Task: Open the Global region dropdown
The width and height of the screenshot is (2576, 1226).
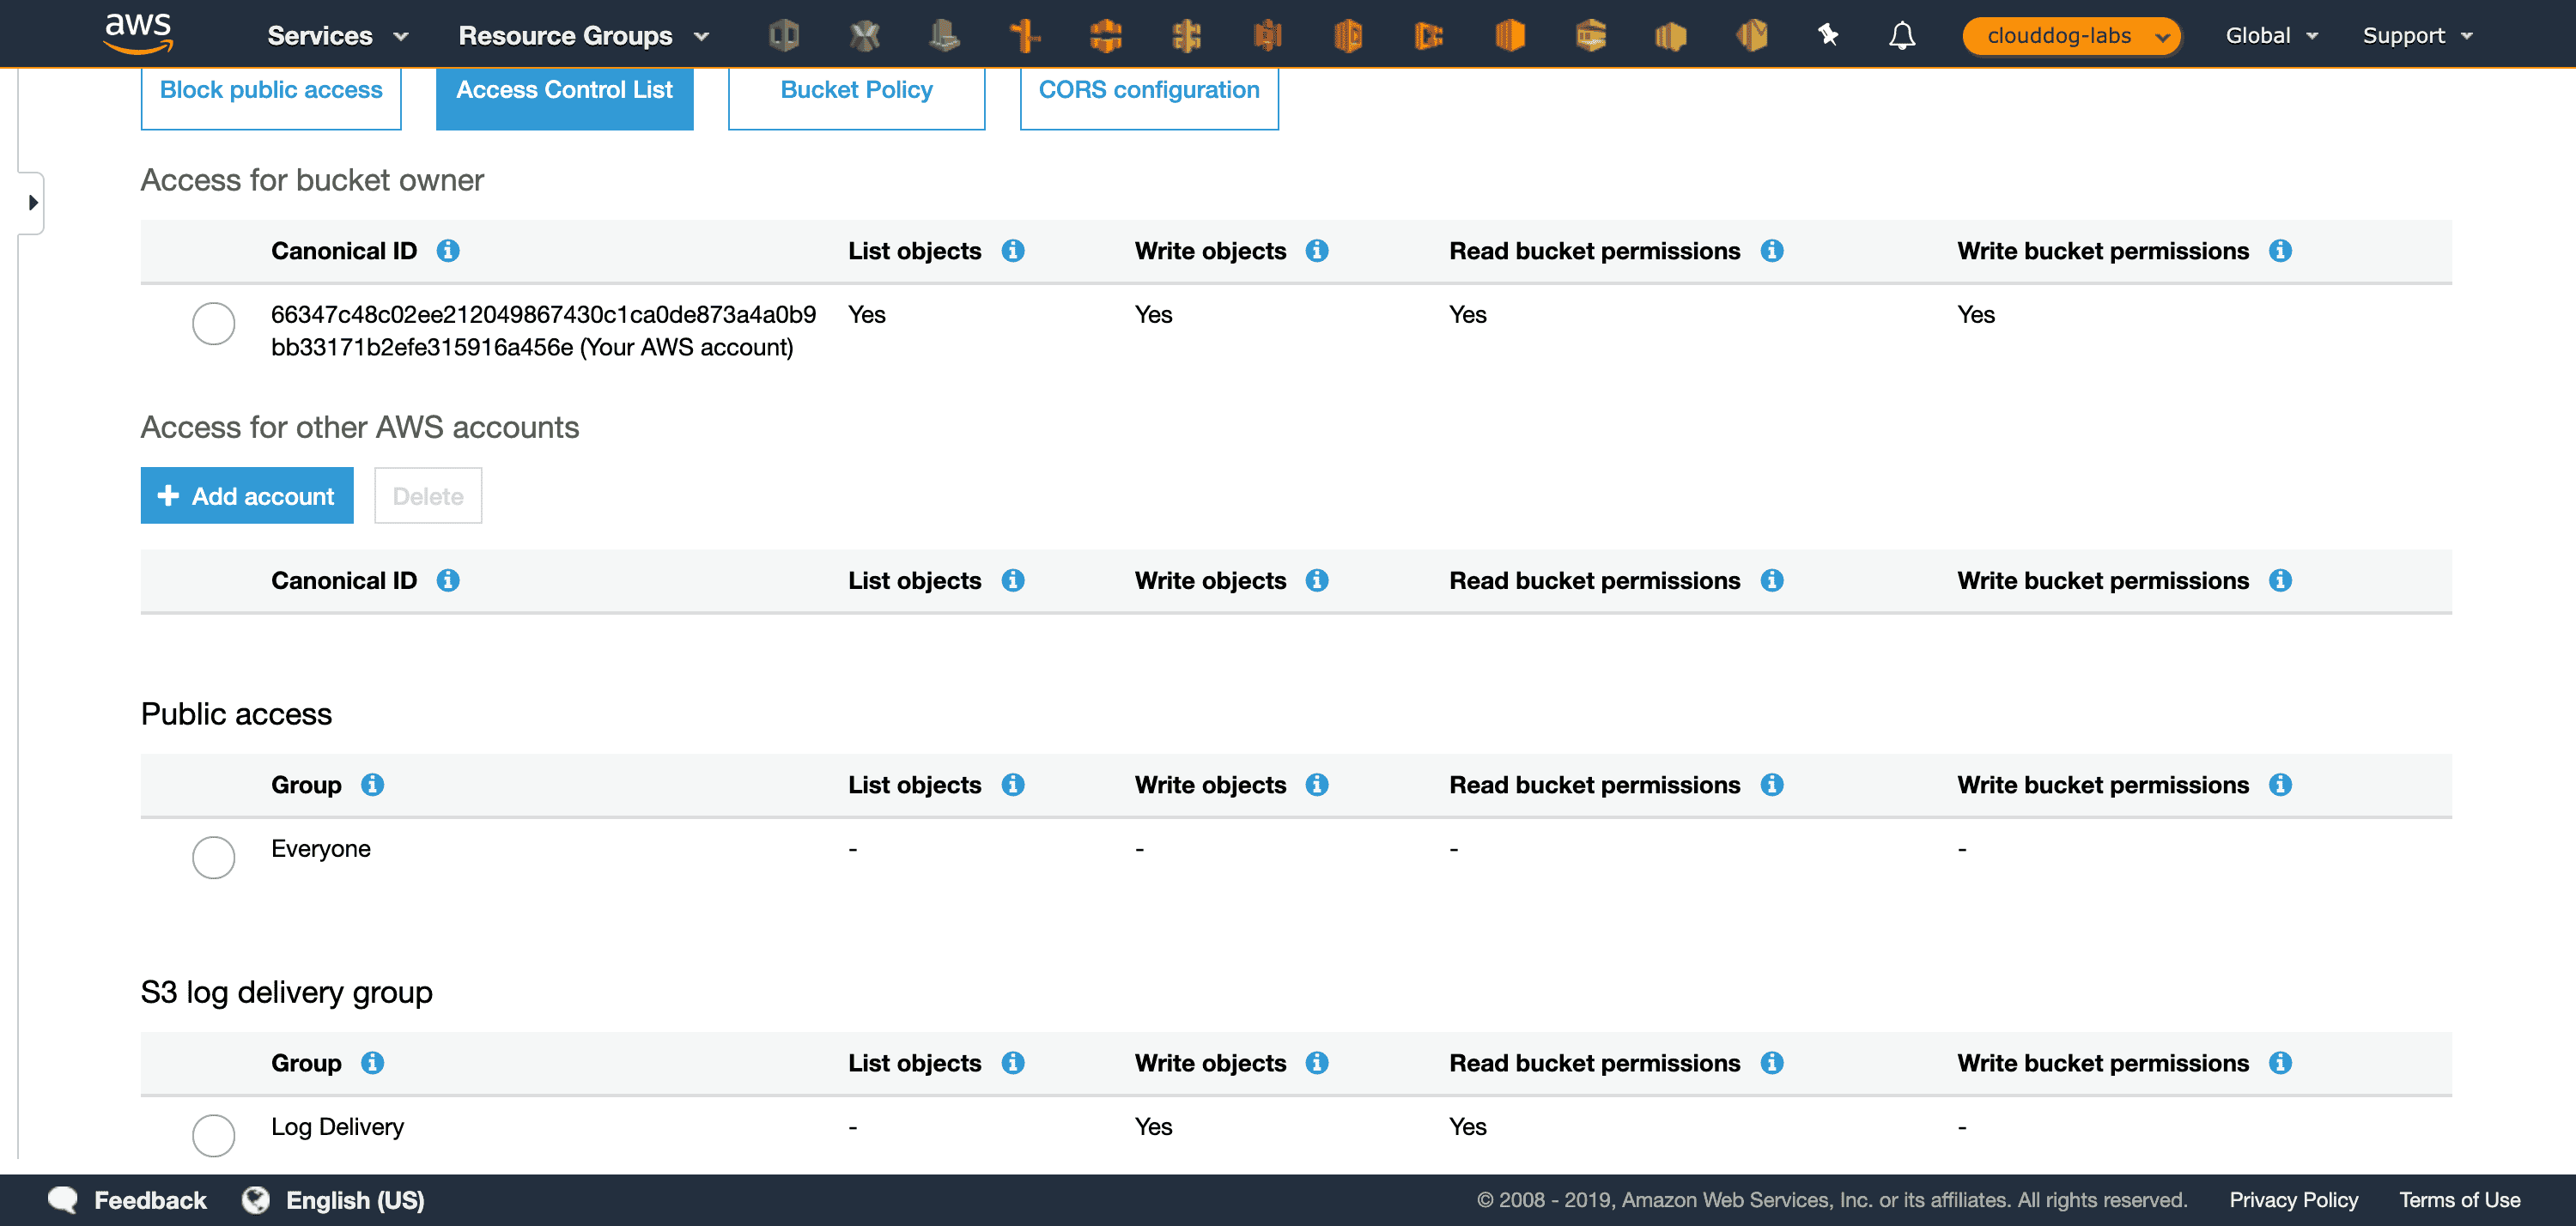Action: (2270, 36)
